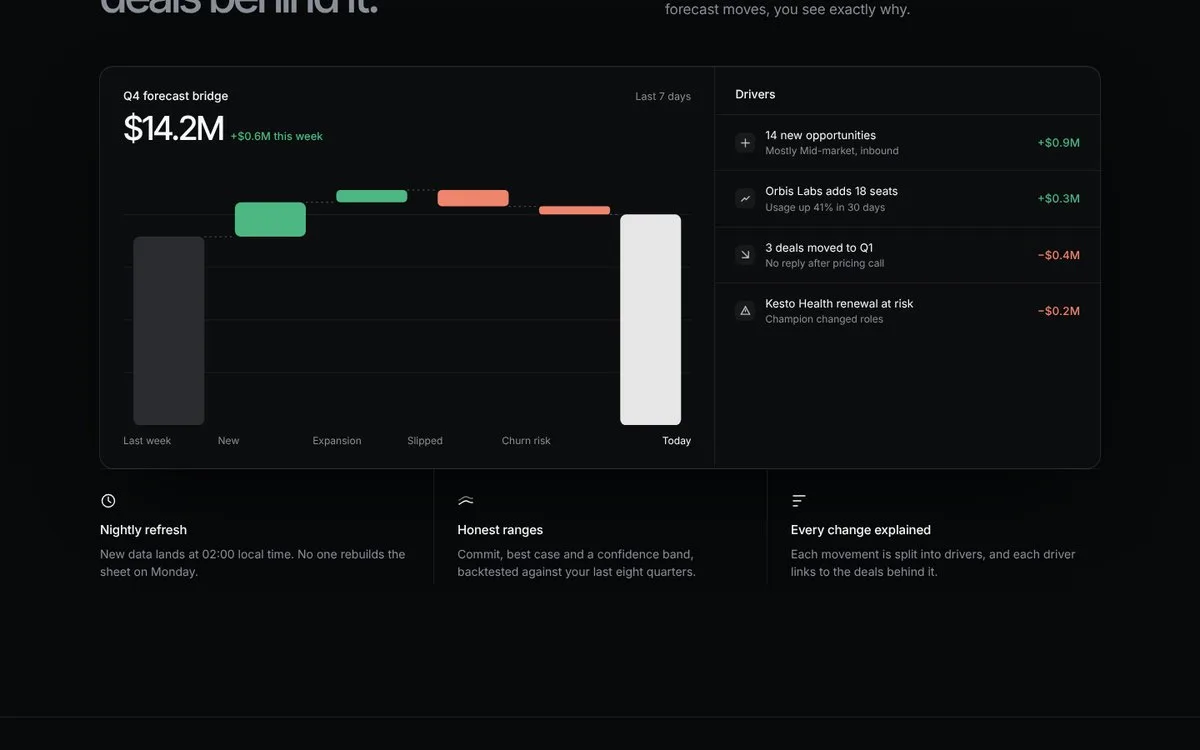The image size is (1200, 750).
Task: Click the −$0.4M driver value
Action: [1058, 255]
